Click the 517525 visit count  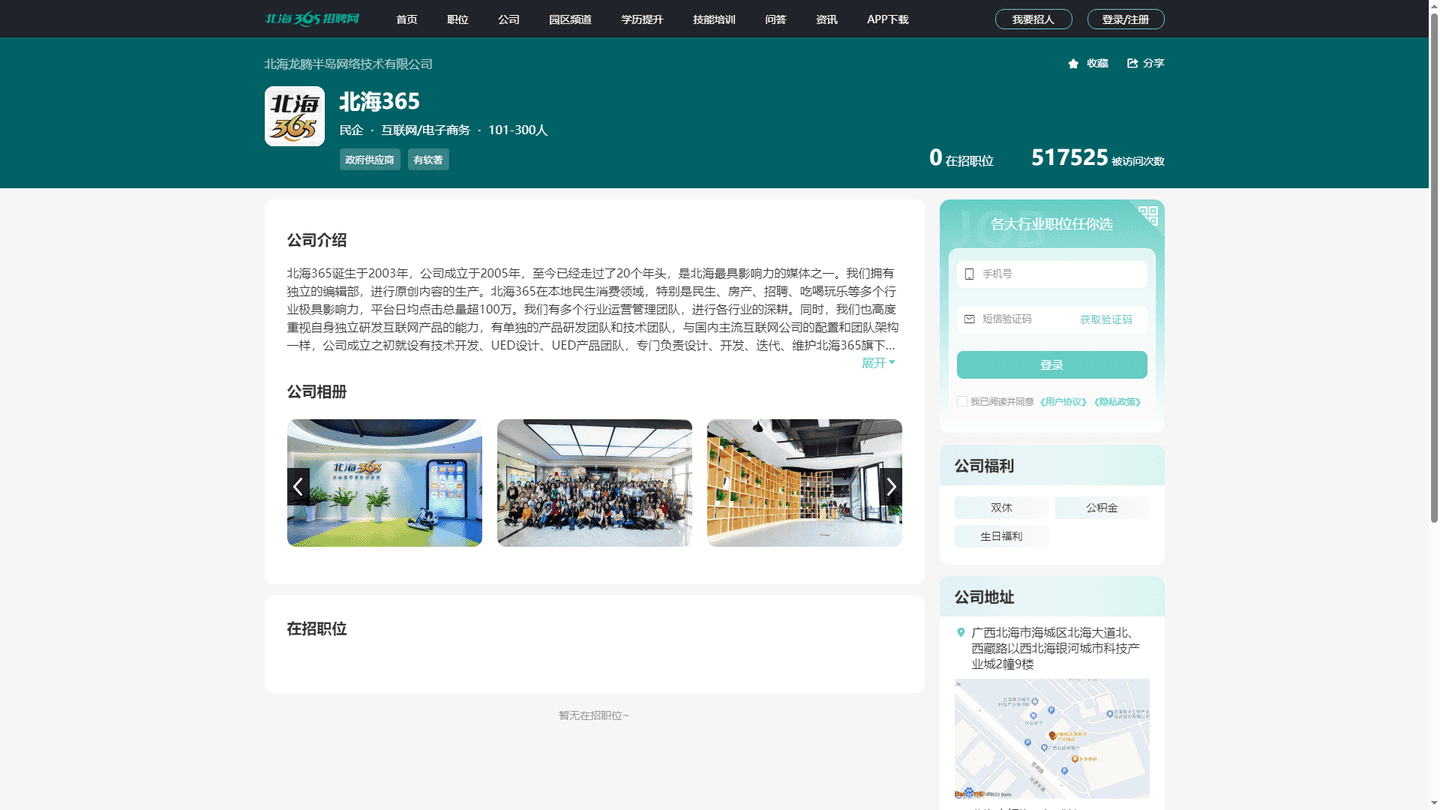pyautogui.click(x=1069, y=158)
